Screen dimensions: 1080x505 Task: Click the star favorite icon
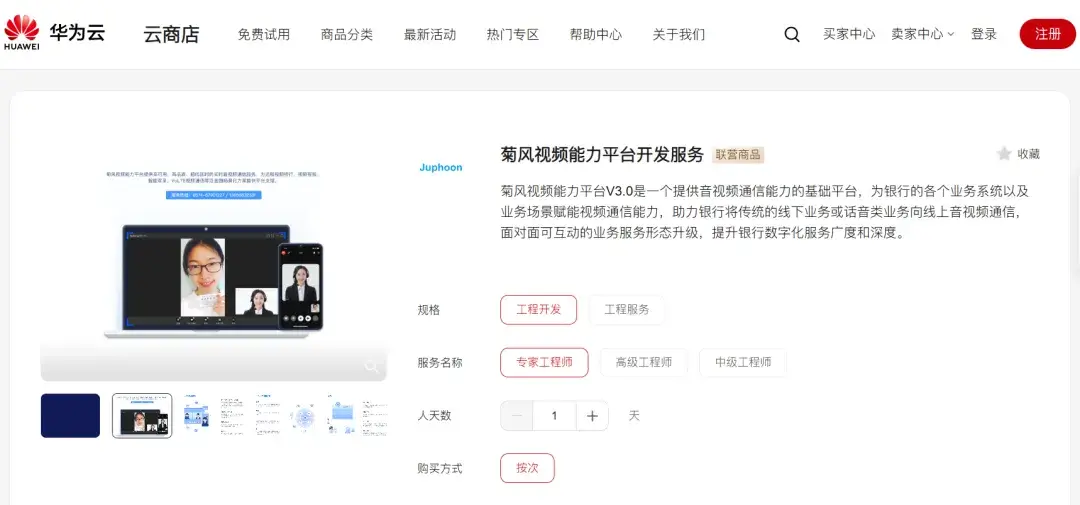tap(1004, 154)
